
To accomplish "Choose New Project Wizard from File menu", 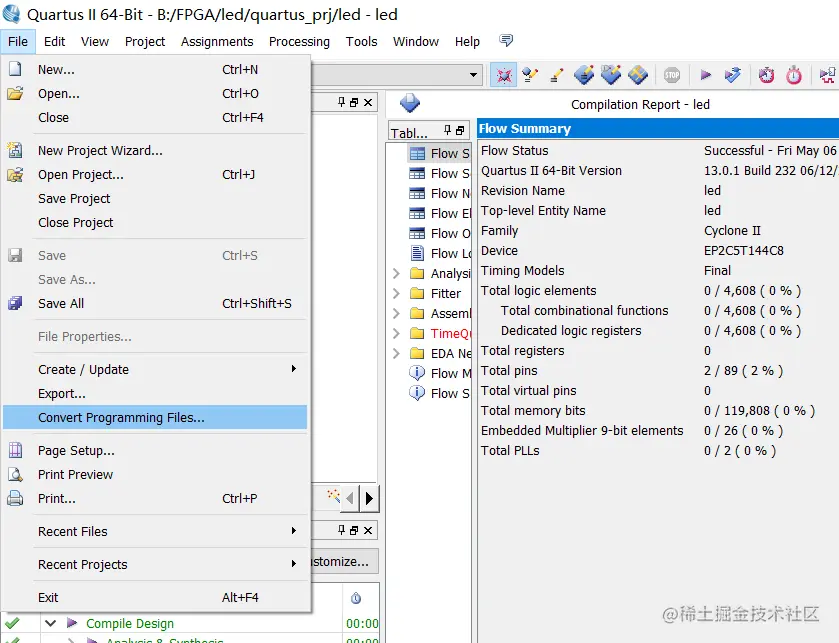I will tap(155, 150).
